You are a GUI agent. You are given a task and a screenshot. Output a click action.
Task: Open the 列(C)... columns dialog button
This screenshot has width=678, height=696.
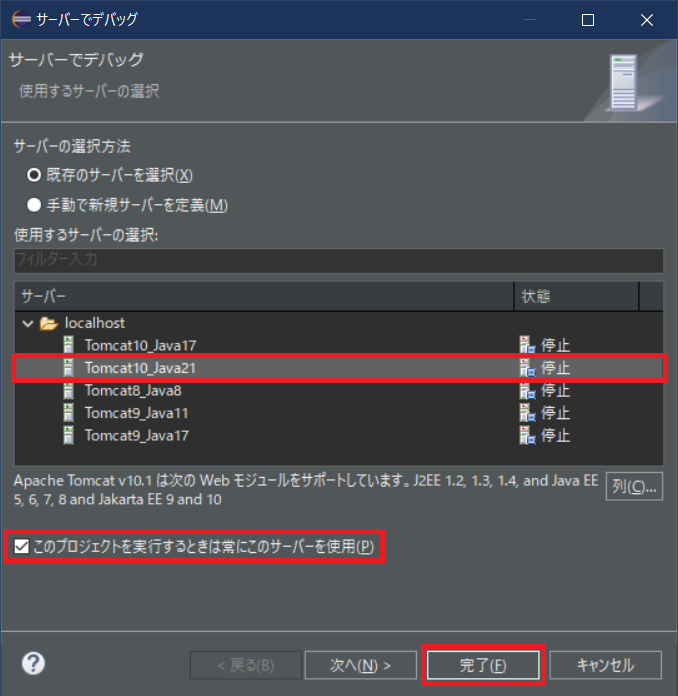click(634, 486)
